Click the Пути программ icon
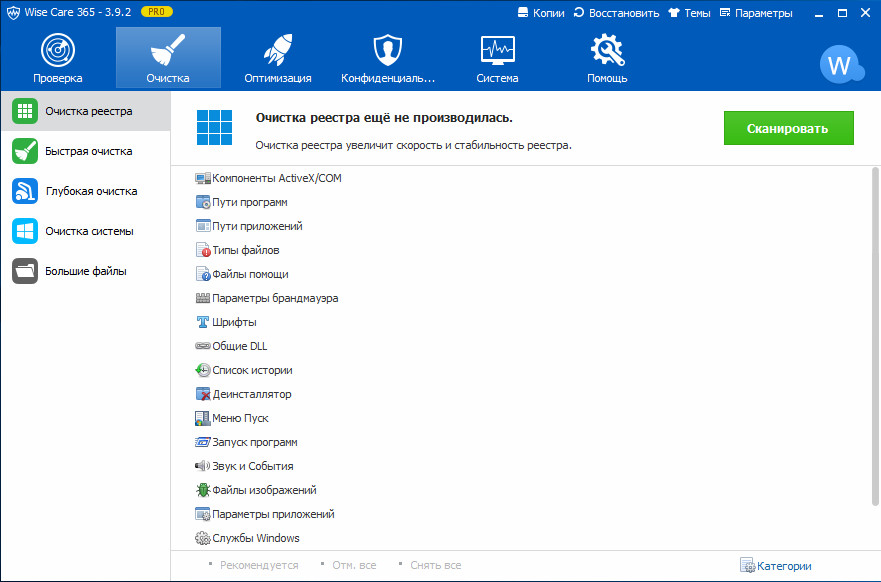Screen dimensions: 881x582 pyautogui.click(x=202, y=202)
